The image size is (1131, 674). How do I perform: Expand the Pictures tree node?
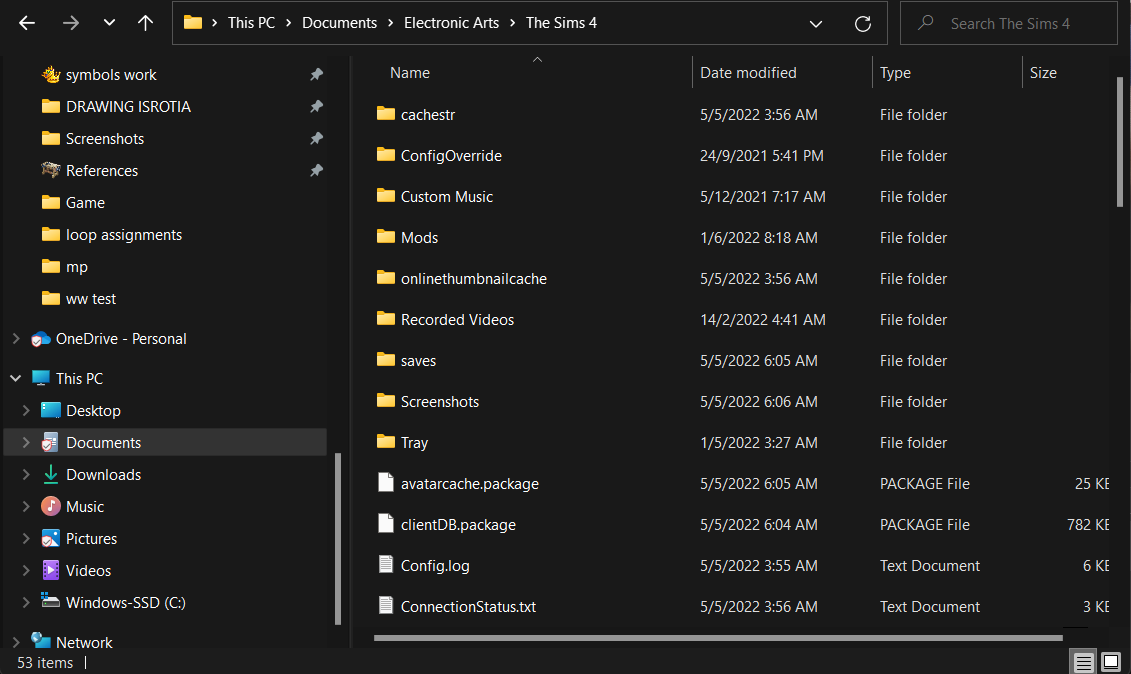click(26, 538)
